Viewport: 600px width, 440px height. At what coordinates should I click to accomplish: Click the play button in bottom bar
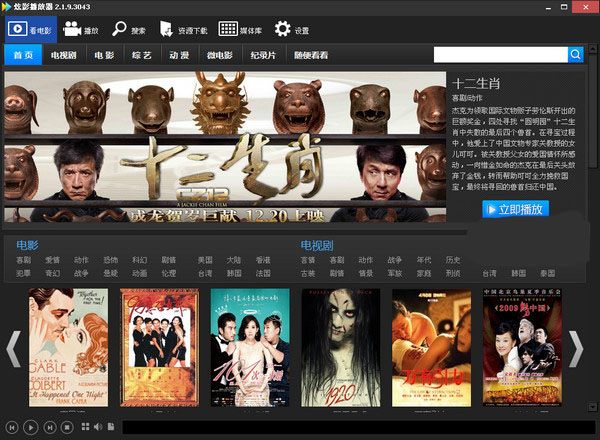tap(31, 427)
